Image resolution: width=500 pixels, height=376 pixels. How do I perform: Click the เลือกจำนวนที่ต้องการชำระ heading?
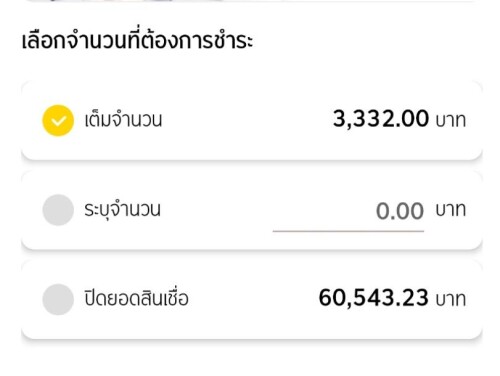(138, 41)
